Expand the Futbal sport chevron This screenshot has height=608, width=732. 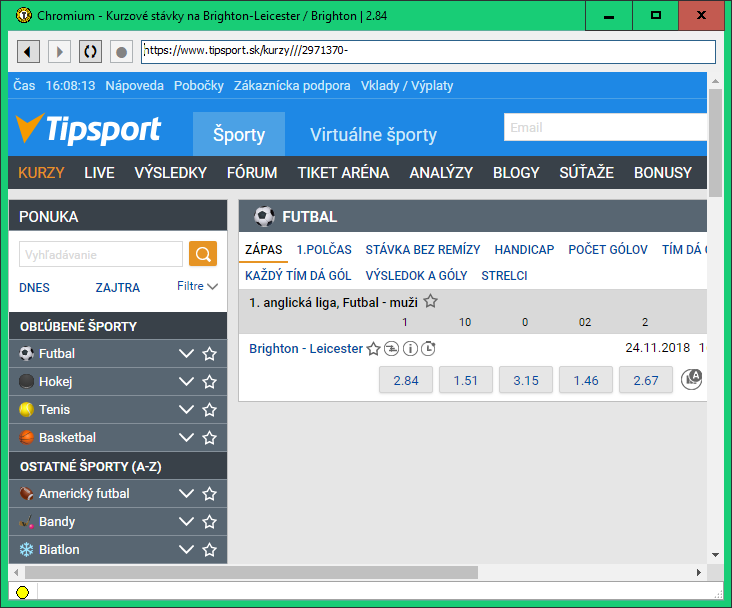[x=186, y=354]
